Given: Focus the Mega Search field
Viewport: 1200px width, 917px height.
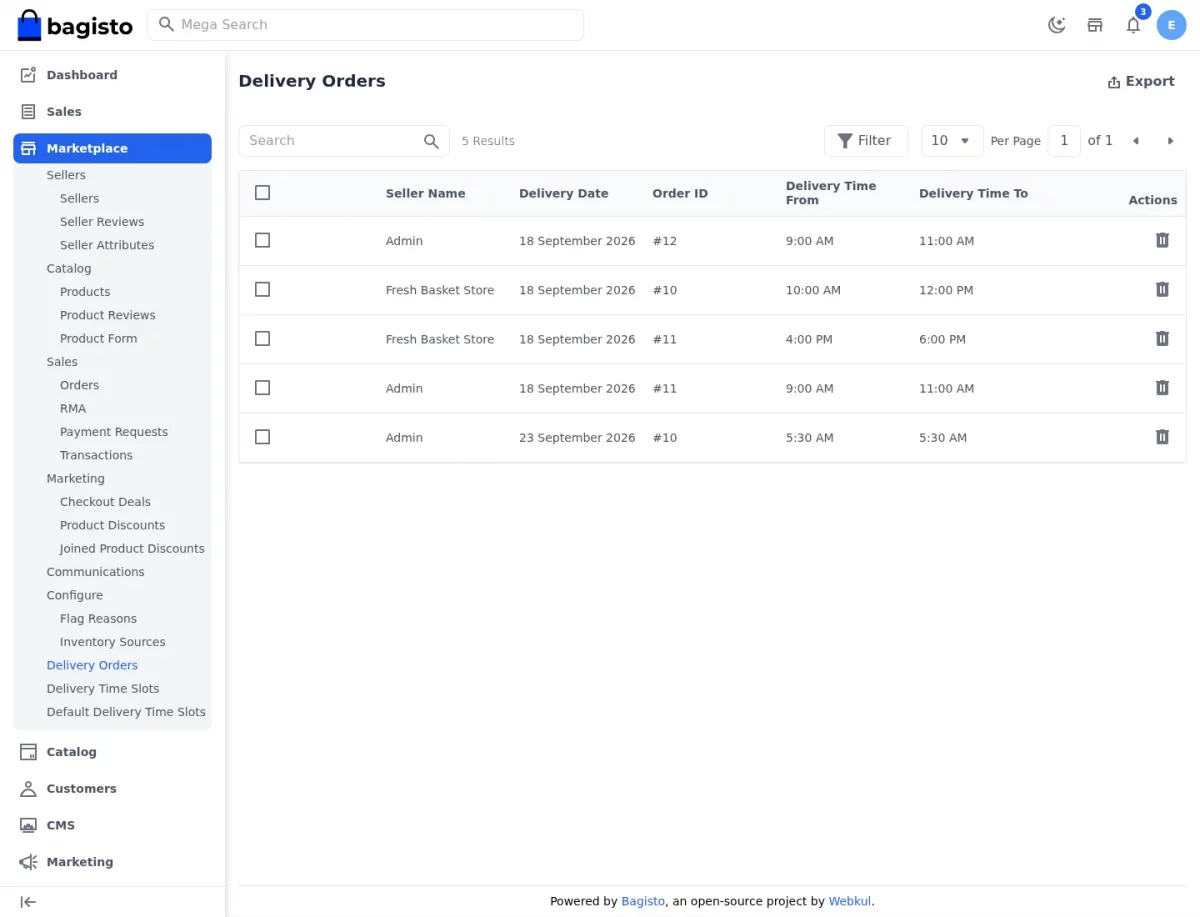Looking at the screenshot, I should [x=365, y=25].
